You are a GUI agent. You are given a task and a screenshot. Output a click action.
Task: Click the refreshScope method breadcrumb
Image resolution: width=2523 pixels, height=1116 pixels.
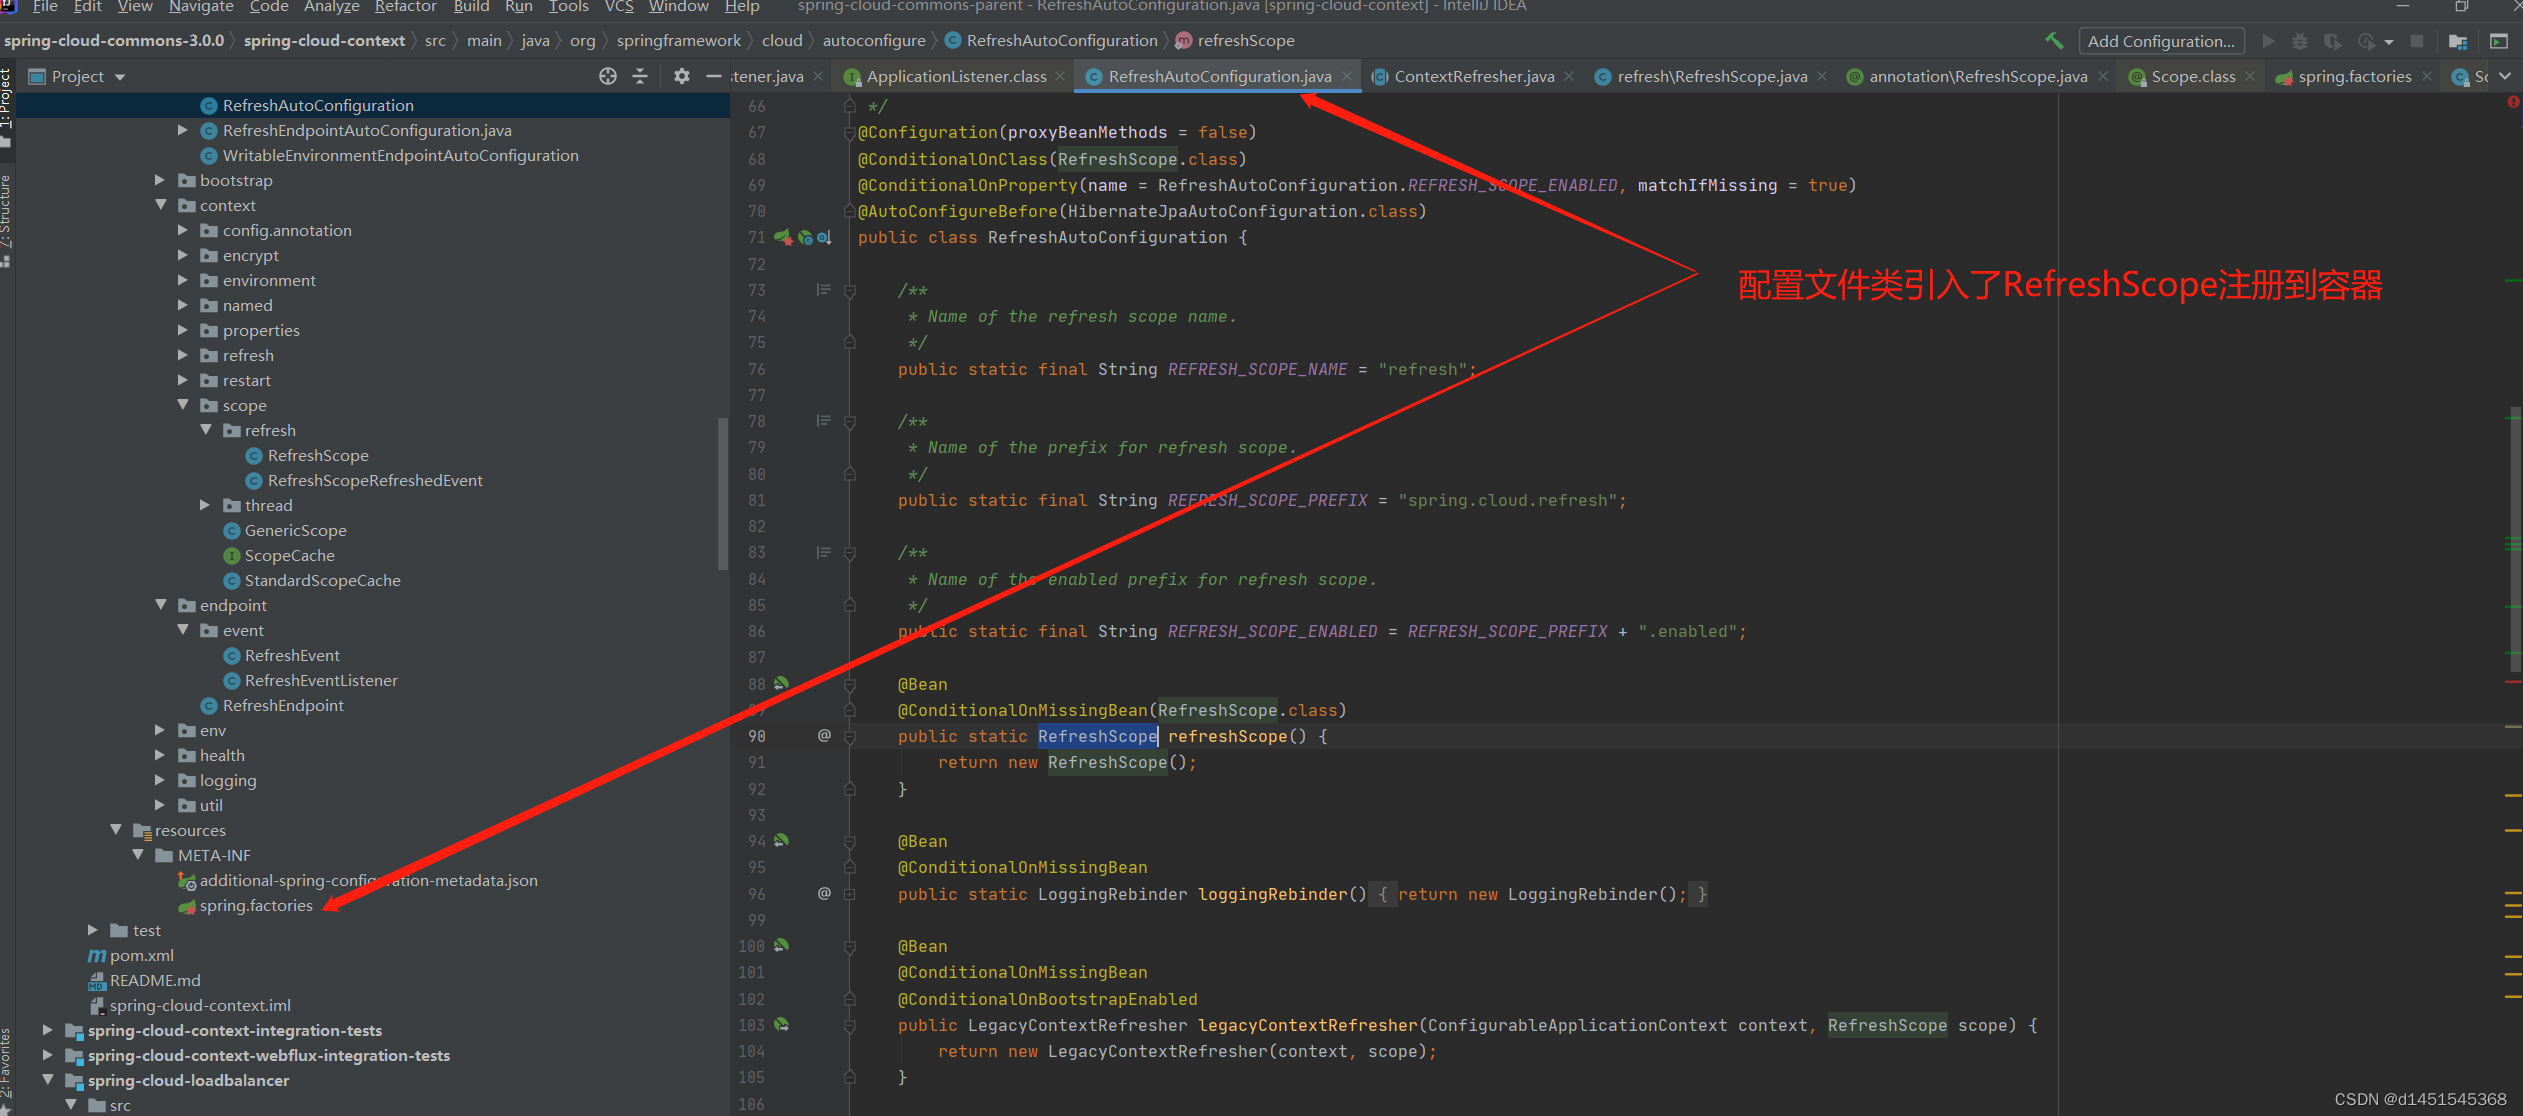click(1235, 40)
